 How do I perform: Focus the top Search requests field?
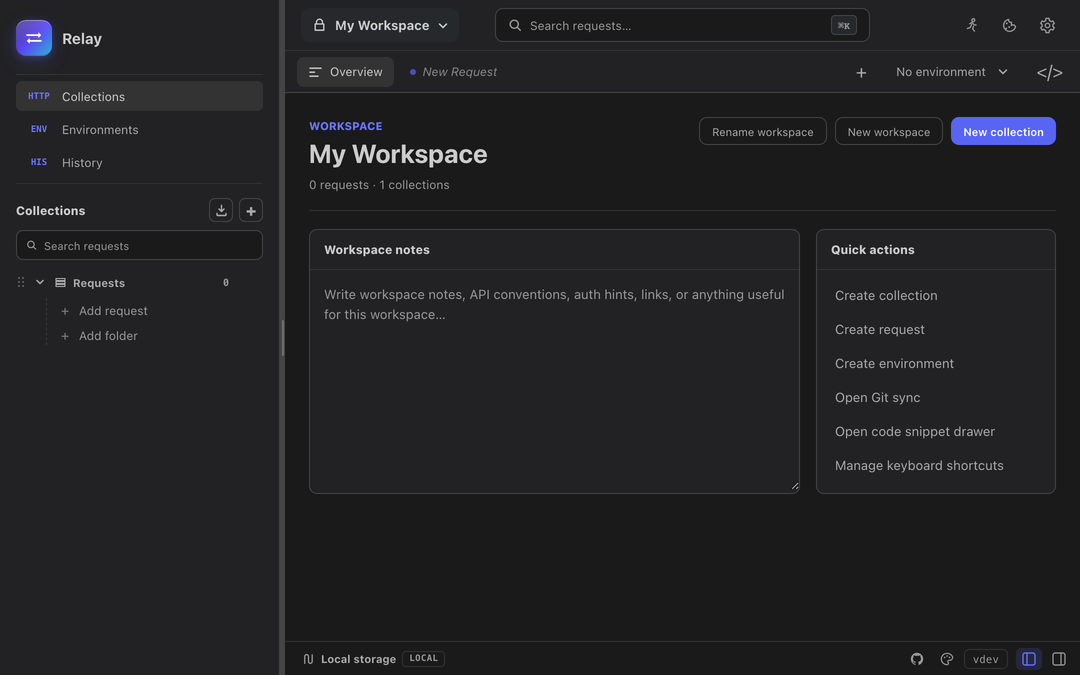[x=682, y=25]
